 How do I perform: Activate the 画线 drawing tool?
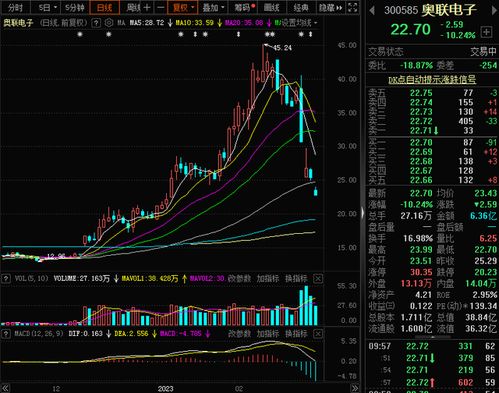point(272,7)
